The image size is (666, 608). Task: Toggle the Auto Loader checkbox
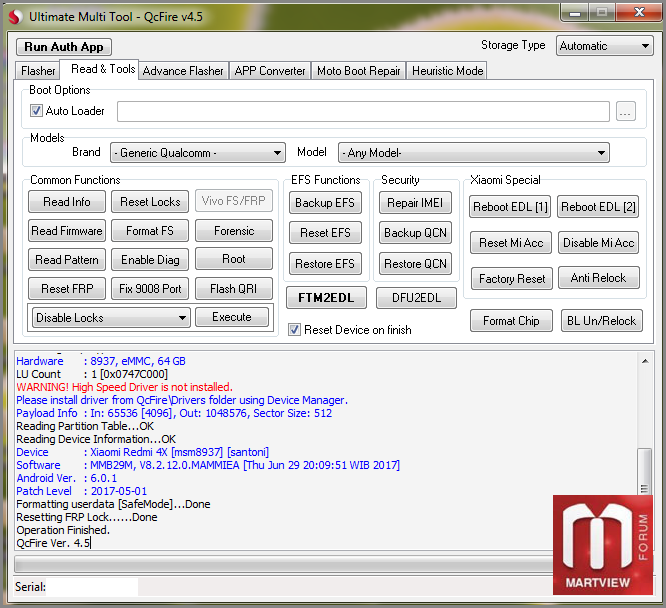36,111
